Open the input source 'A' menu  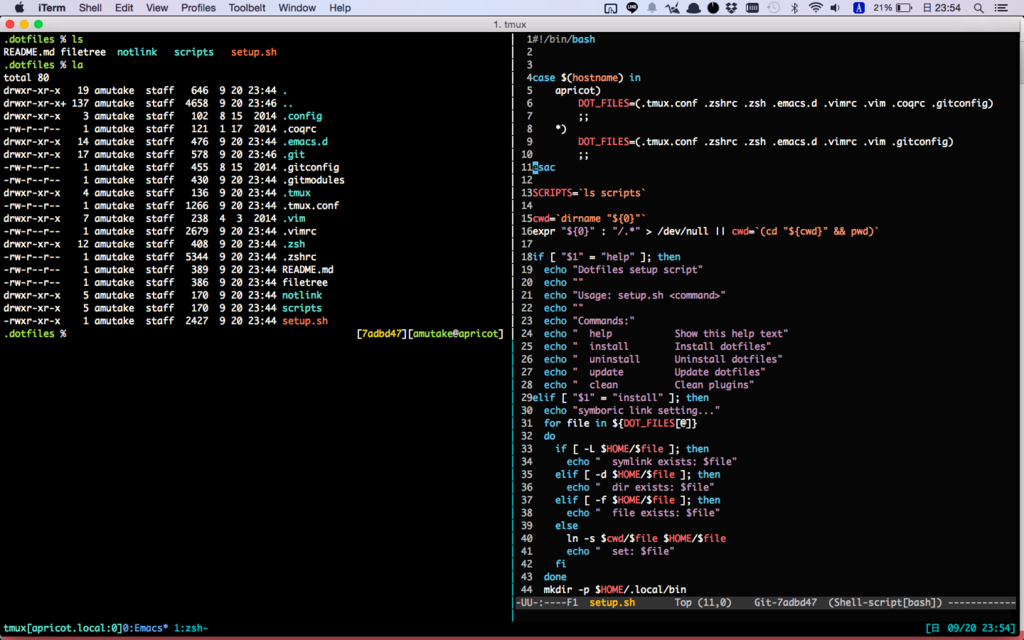pos(858,8)
